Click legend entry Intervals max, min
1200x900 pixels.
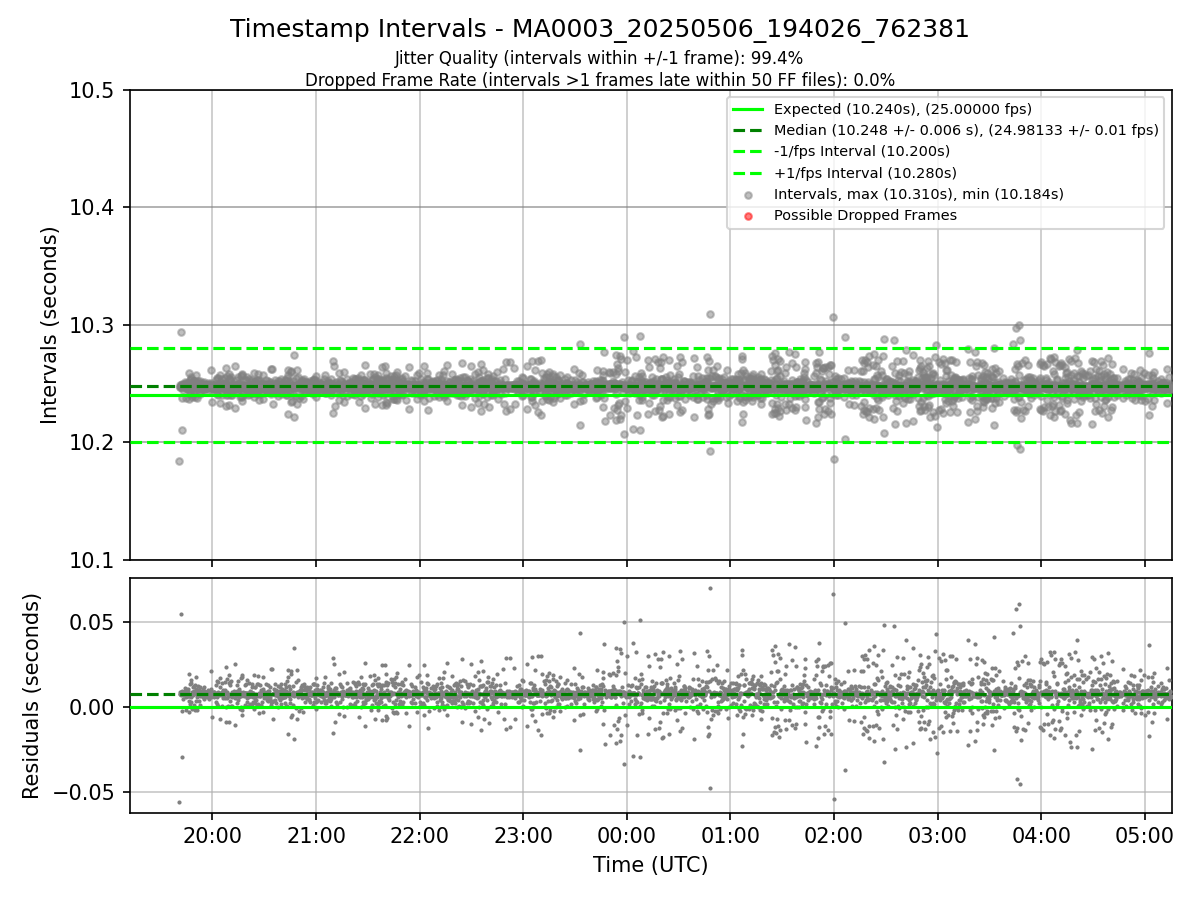point(919,194)
